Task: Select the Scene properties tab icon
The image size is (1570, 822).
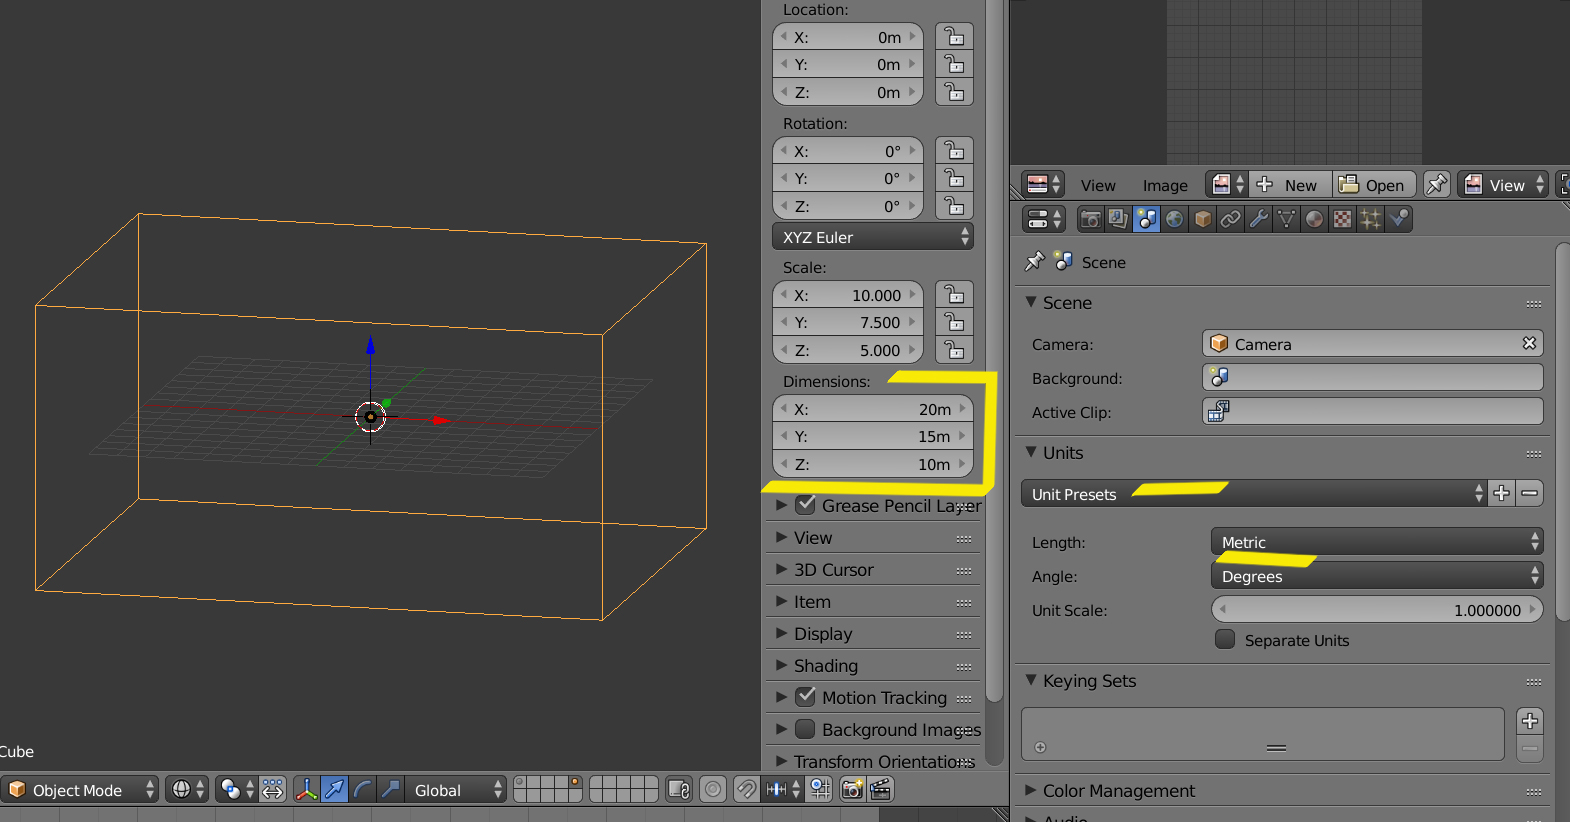Action: (x=1146, y=219)
